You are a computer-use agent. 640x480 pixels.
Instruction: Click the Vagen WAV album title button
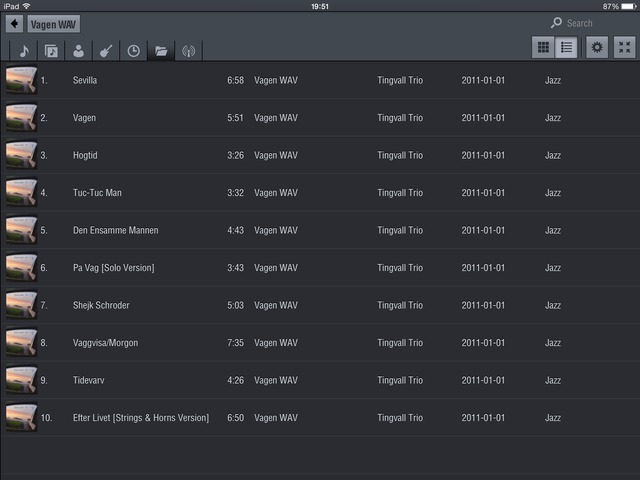(54, 23)
